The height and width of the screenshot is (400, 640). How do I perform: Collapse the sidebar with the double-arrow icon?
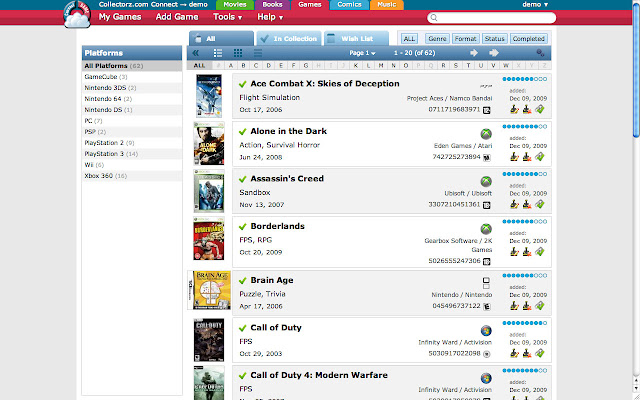tap(196, 53)
